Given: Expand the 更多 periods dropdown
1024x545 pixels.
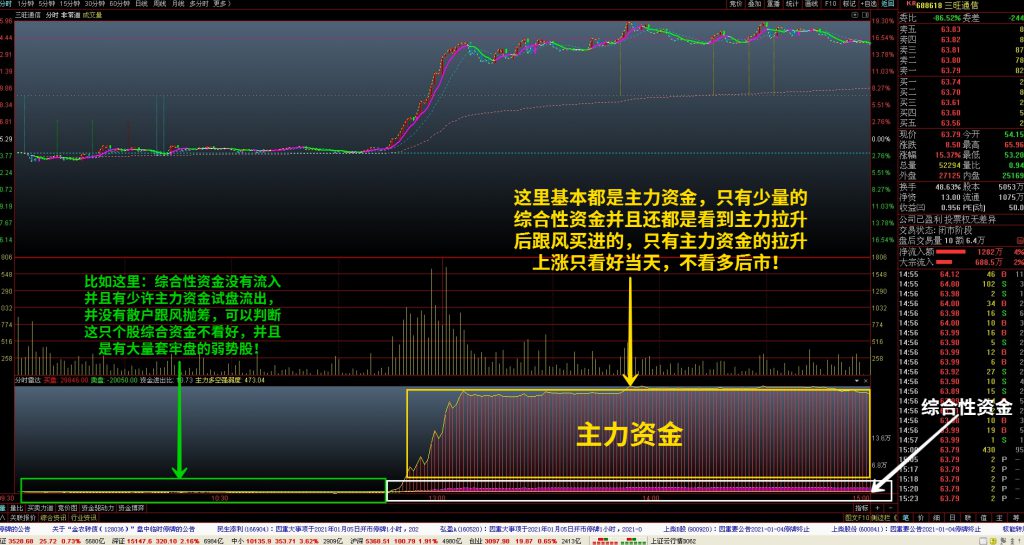Looking at the screenshot, I should (220, 4).
